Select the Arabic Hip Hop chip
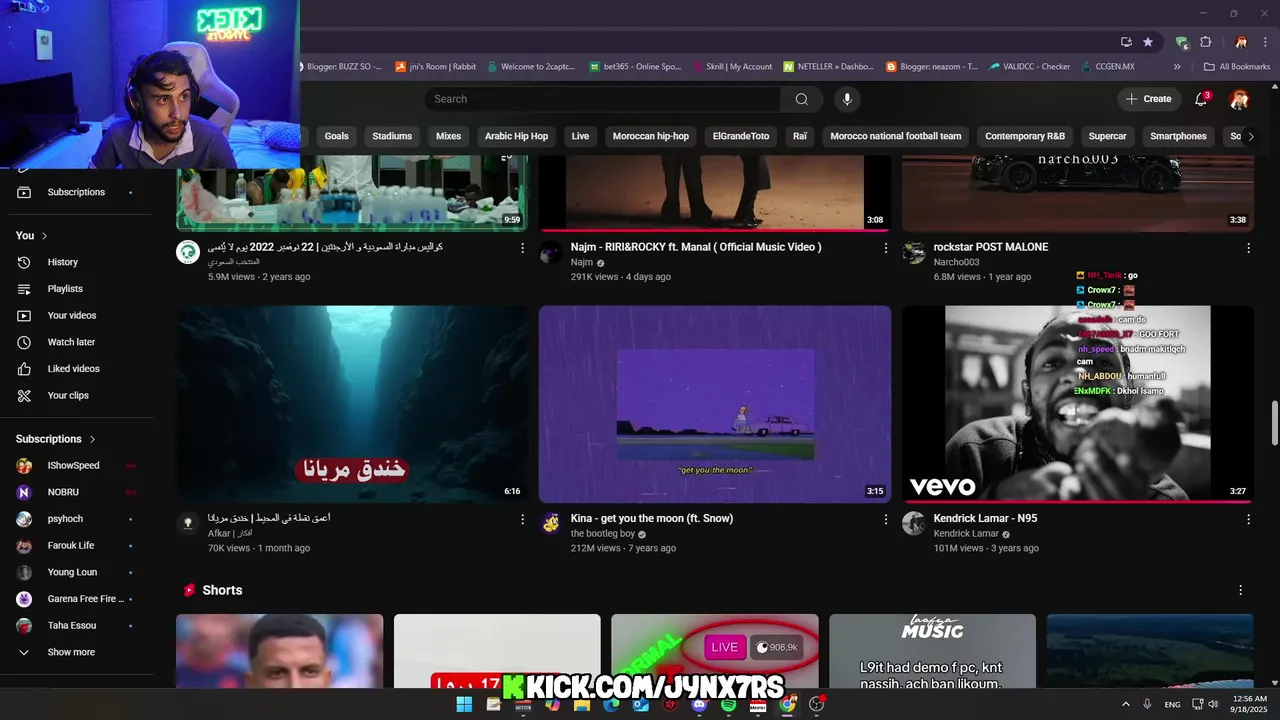The width and height of the screenshot is (1280, 720). pos(516,136)
